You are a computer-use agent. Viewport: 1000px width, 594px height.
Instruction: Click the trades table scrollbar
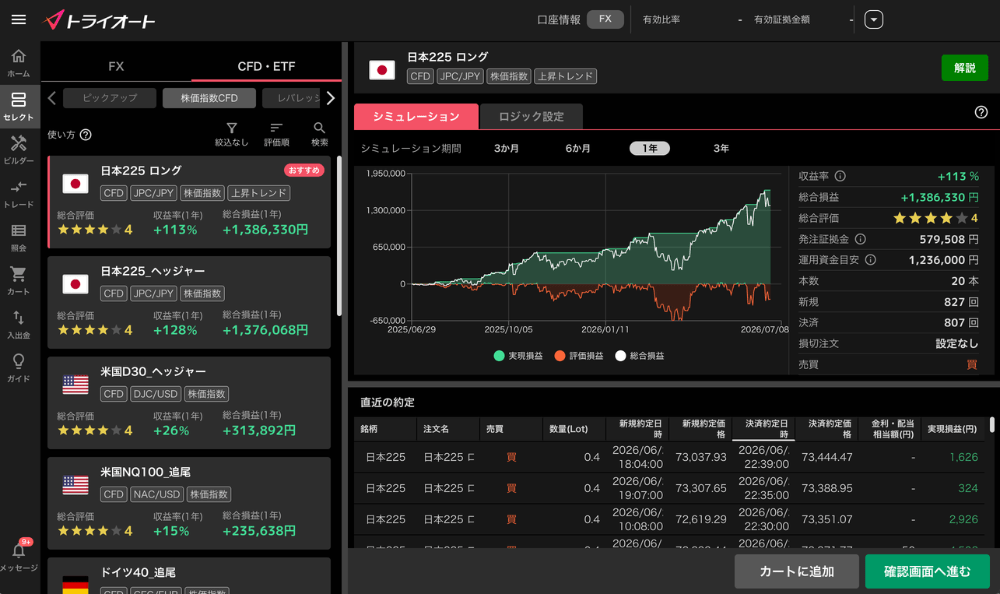coord(992,425)
